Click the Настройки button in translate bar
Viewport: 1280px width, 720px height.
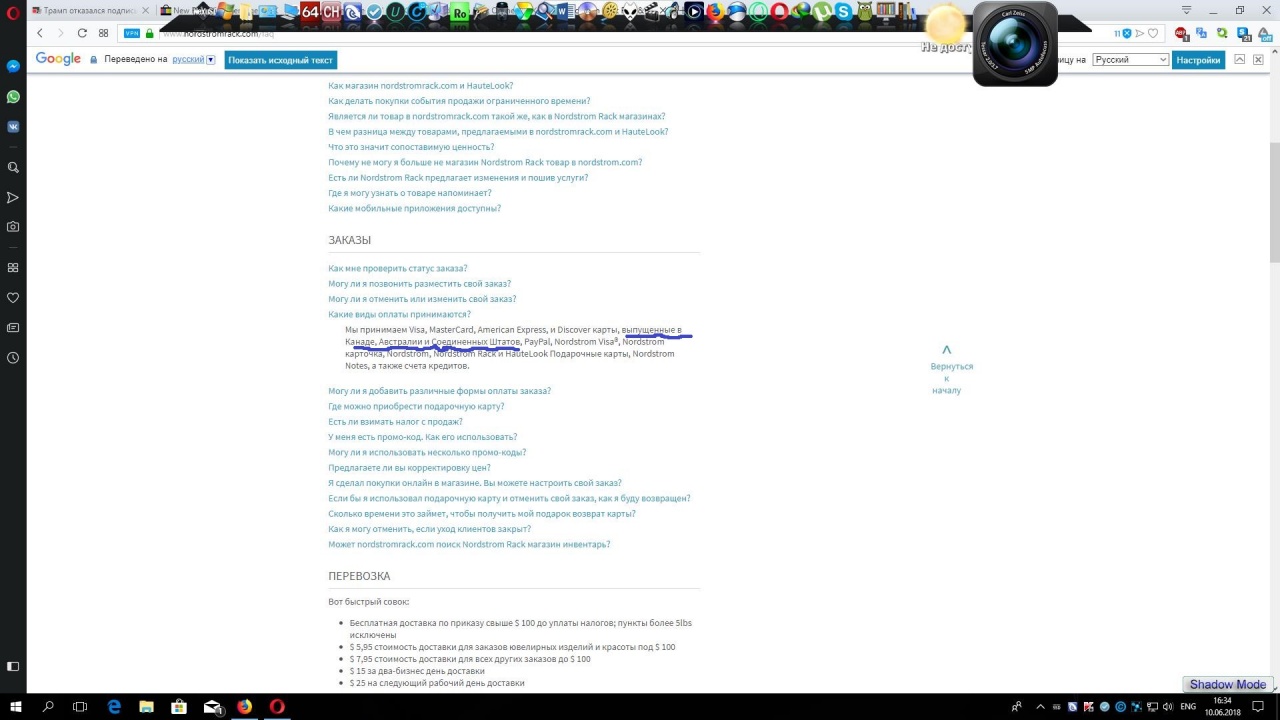point(1198,60)
